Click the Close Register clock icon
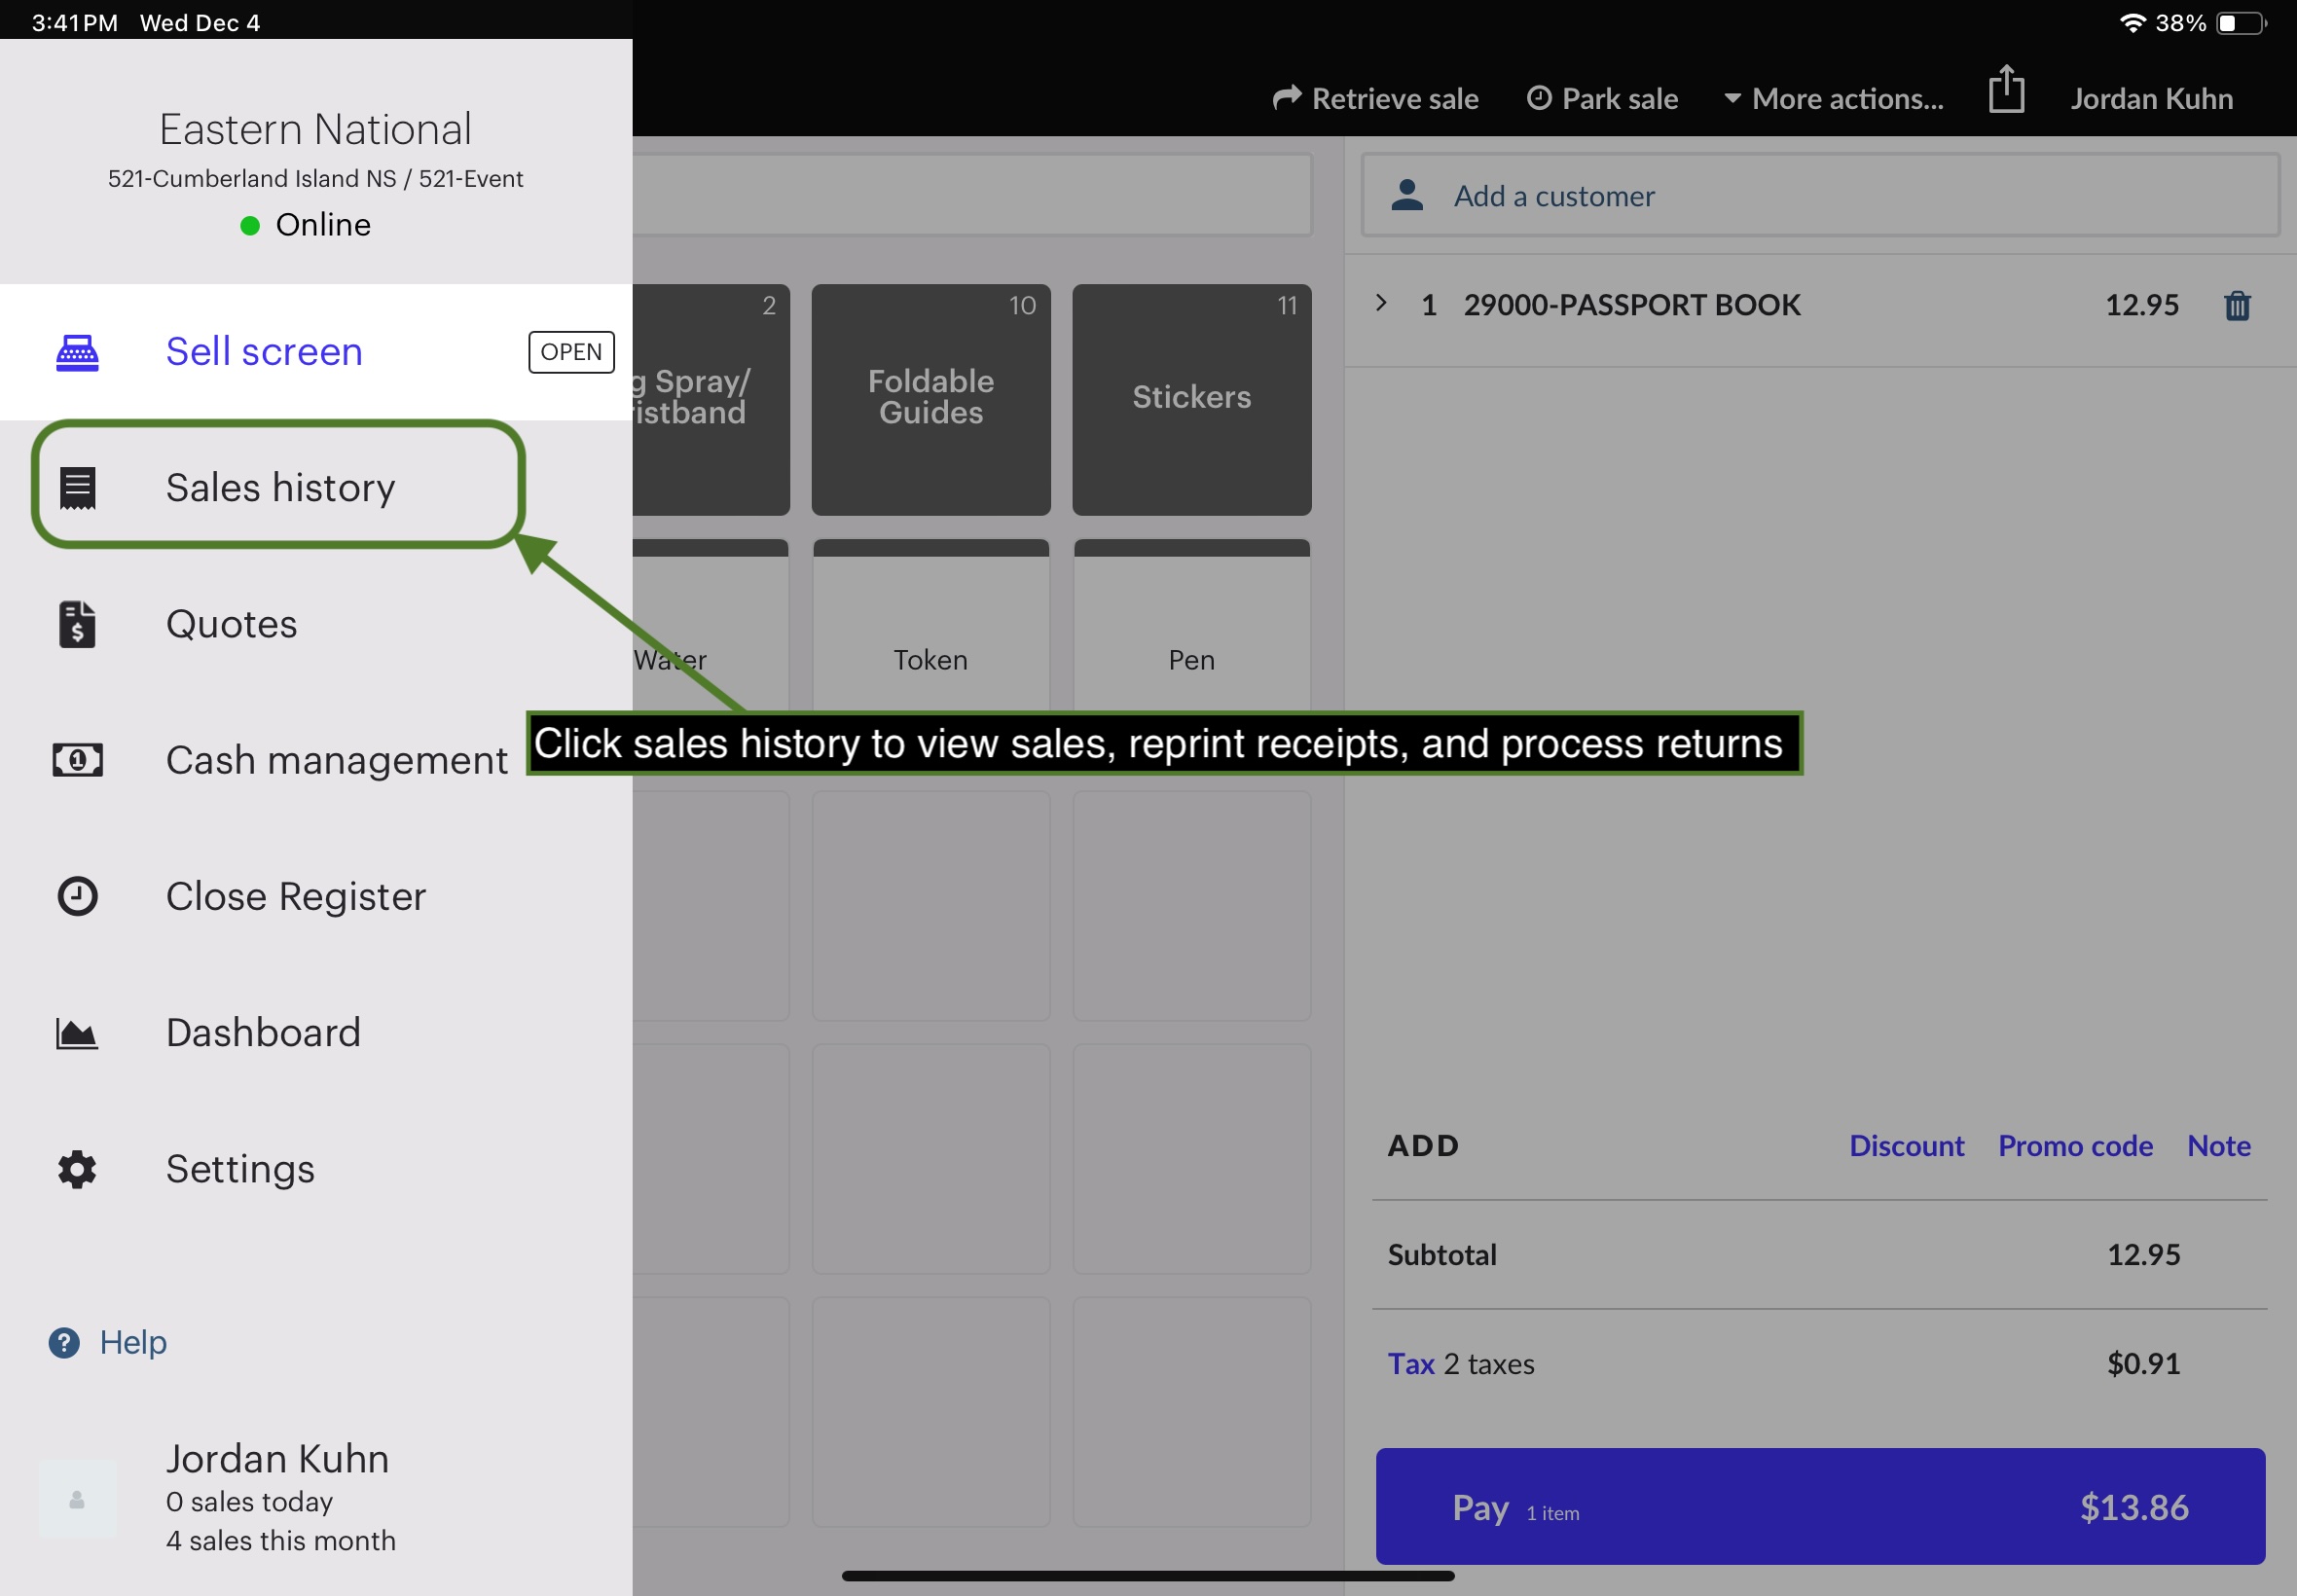This screenshot has width=2297, height=1596. point(77,896)
